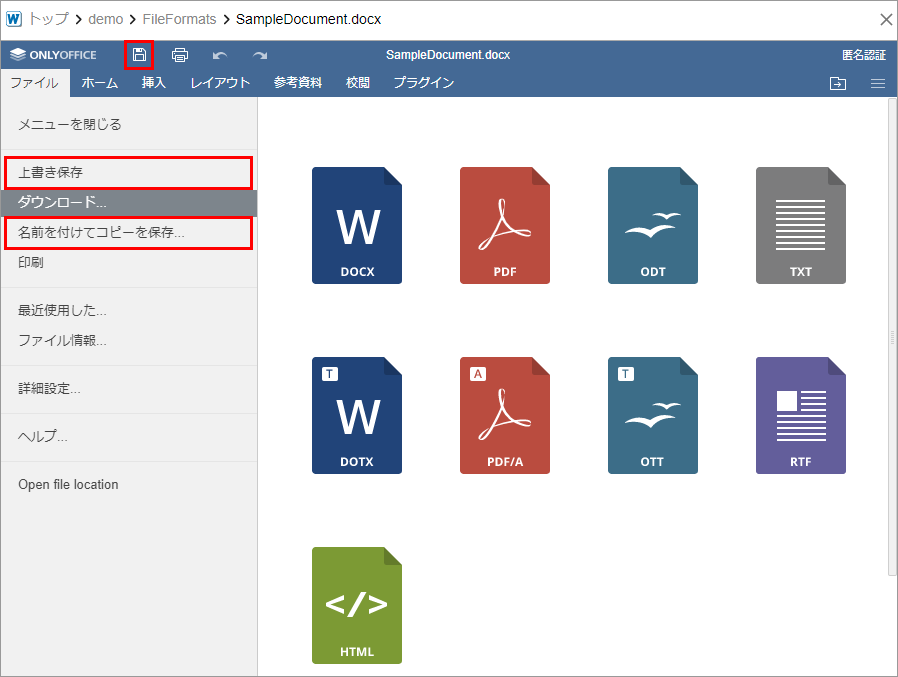Click SampleDocument.docx in breadcrumb
Viewport: 898px width, 677px height.
[309, 19]
